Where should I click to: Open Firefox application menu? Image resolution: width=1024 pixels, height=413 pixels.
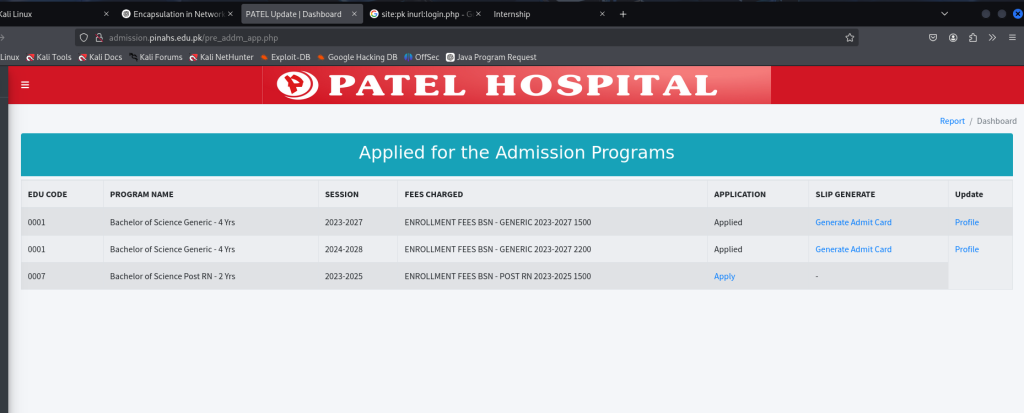coord(1012,38)
